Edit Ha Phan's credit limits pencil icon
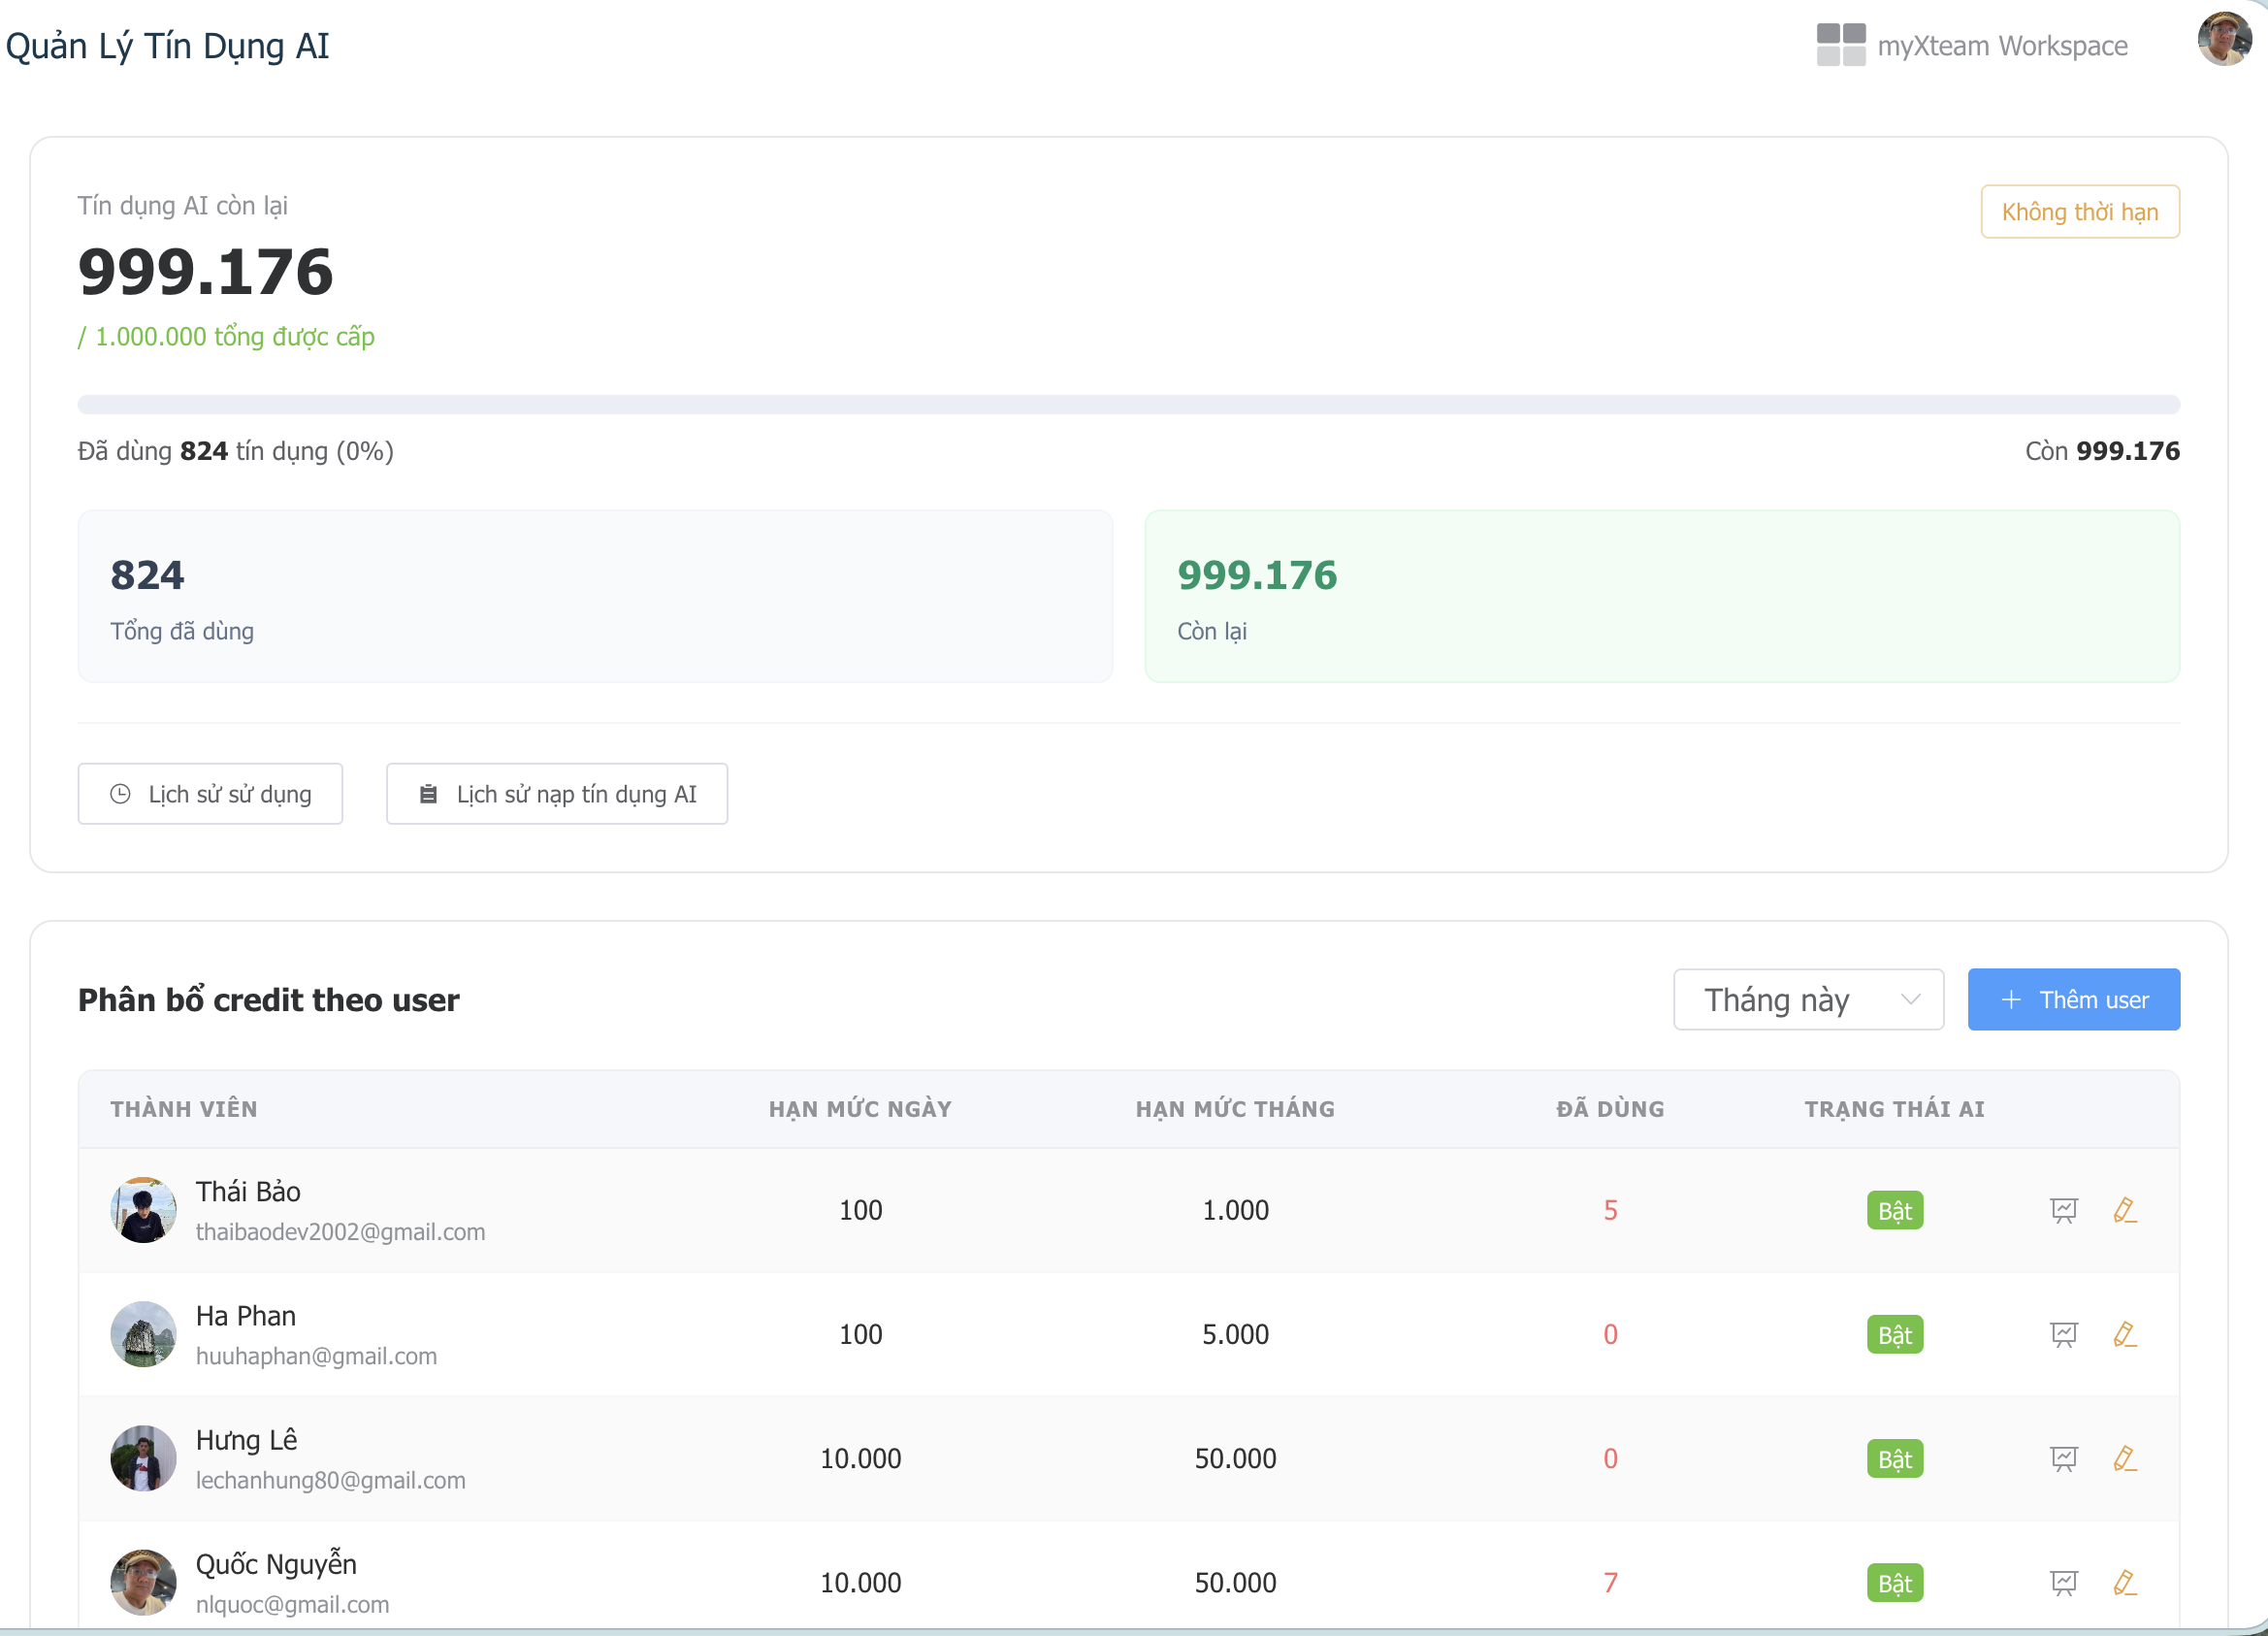Screen dimensions: 2268x1636 click(x=2125, y=1334)
